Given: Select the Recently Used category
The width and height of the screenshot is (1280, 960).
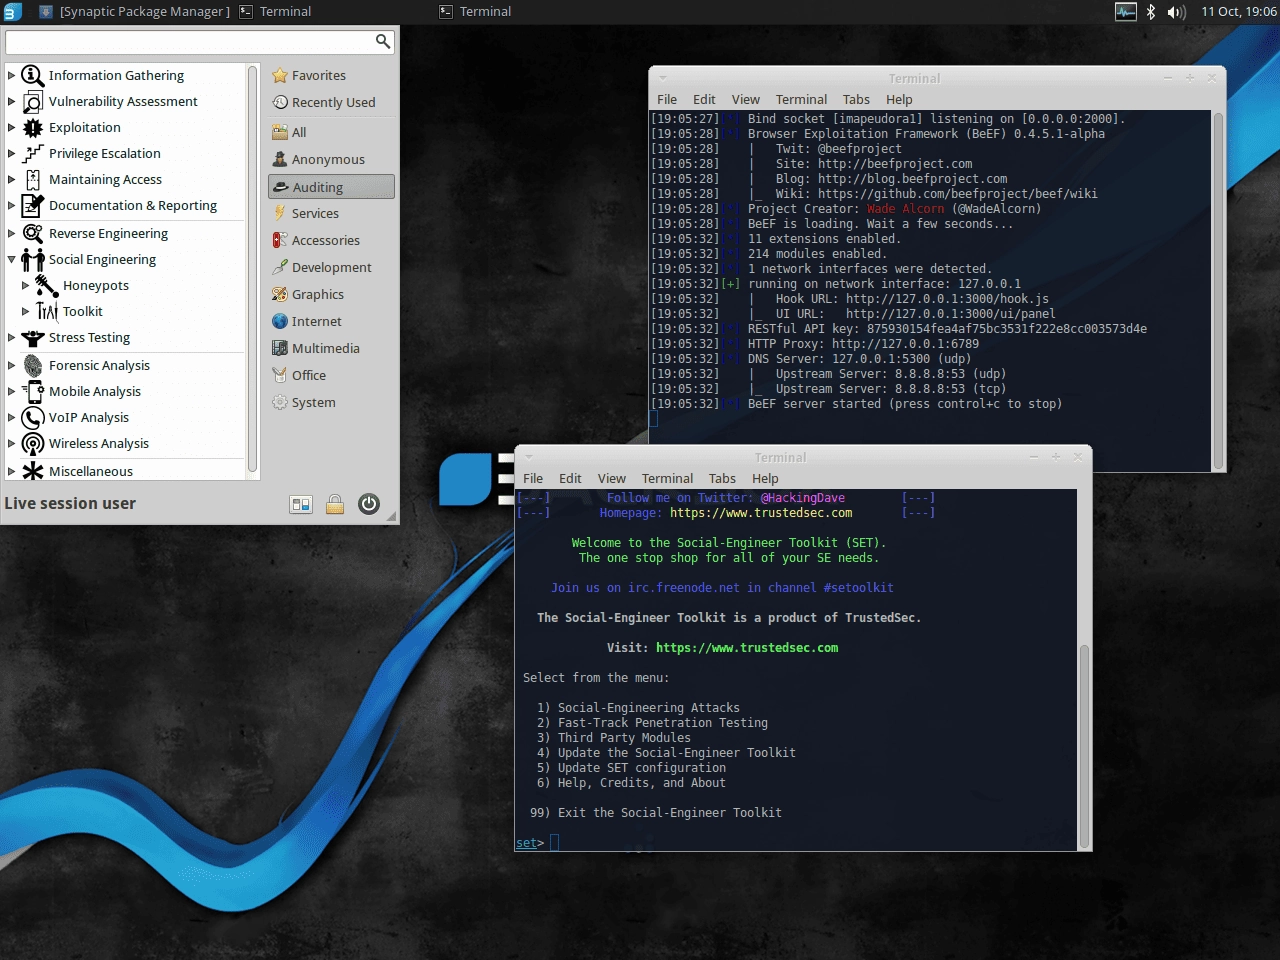Looking at the screenshot, I should [332, 102].
